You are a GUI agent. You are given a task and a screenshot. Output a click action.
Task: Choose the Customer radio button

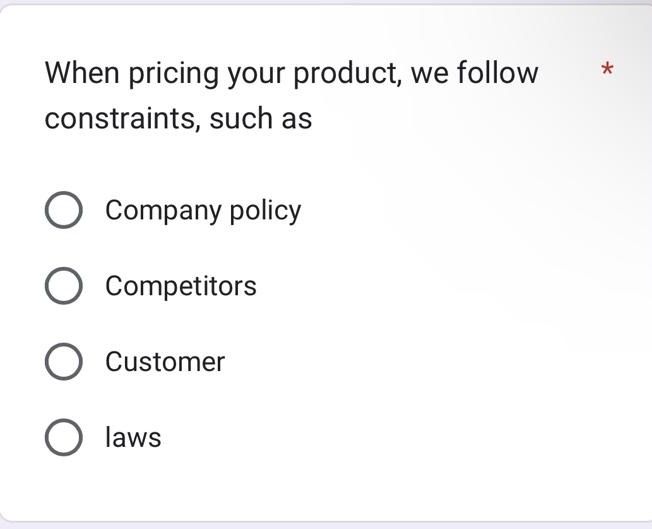pos(63,362)
